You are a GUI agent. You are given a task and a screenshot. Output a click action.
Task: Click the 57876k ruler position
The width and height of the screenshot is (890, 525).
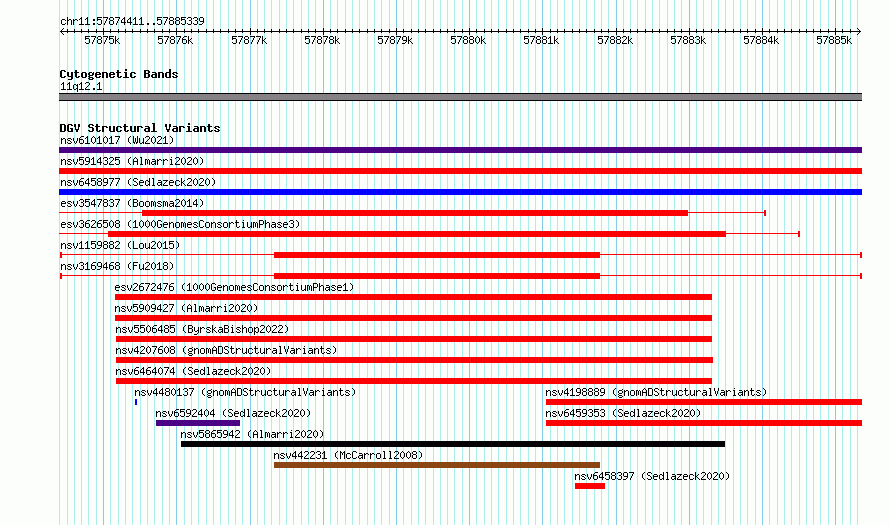pyautogui.click(x=175, y=40)
